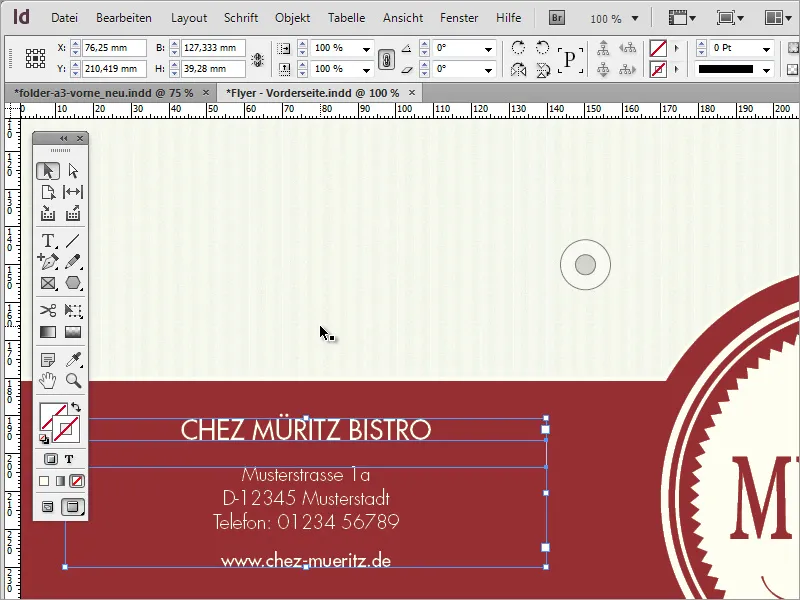
Task: Expand the Scale Y percentage dropdown
Action: [x=366, y=70]
